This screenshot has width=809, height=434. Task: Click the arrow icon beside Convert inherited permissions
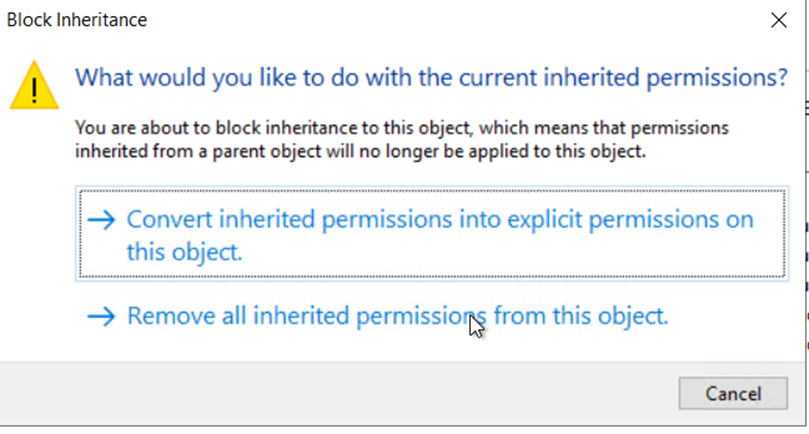[101, 220]
